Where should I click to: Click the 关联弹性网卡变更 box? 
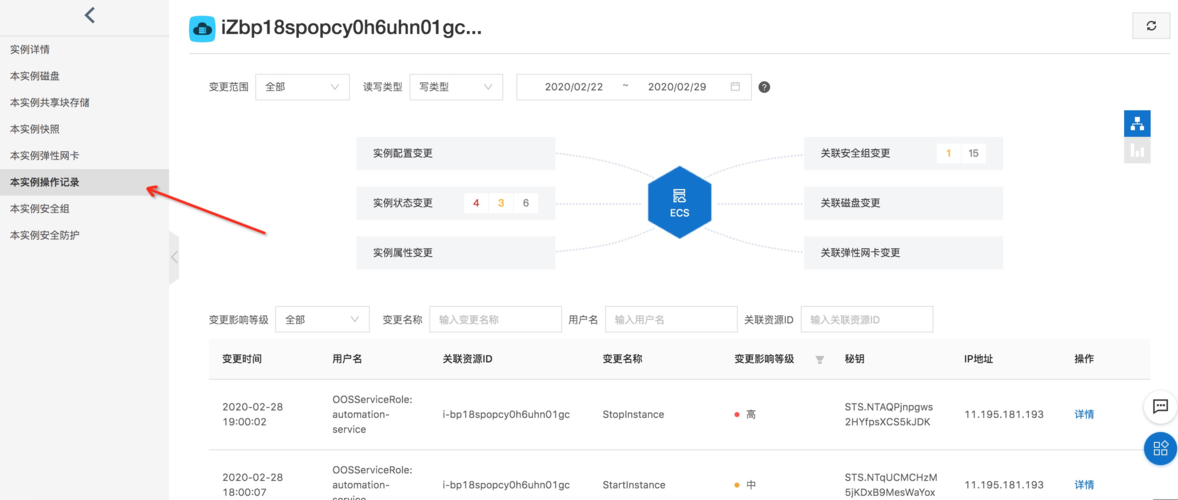pyautogui.click(x=903, y=253)
